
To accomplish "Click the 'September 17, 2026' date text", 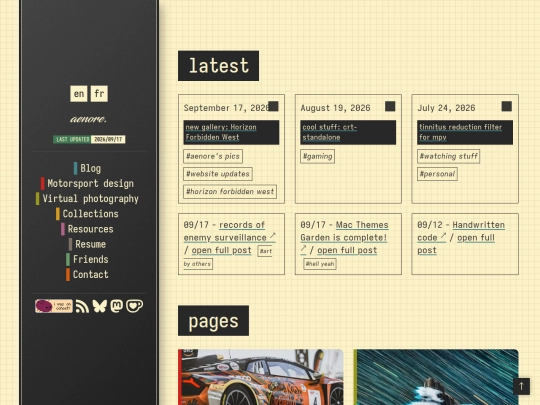I will pyautogui.click(x=226, y=108).
